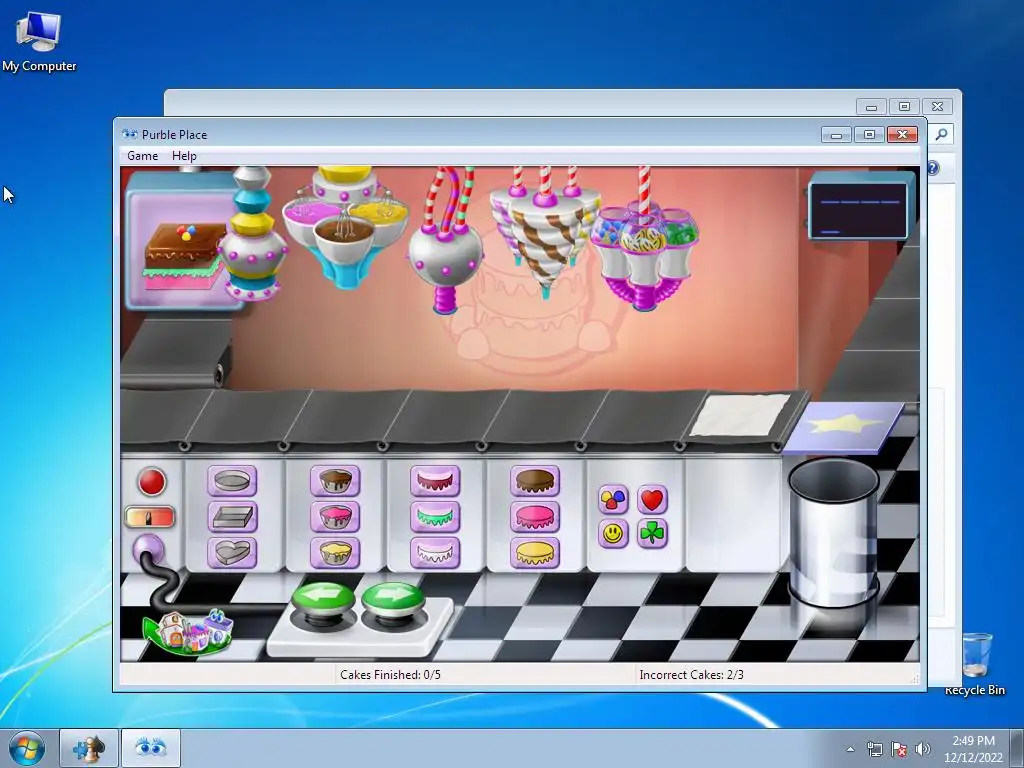Choose the strawberry pink batter flavor
This screenshot has height=768, width=1024.
point(335,517)
